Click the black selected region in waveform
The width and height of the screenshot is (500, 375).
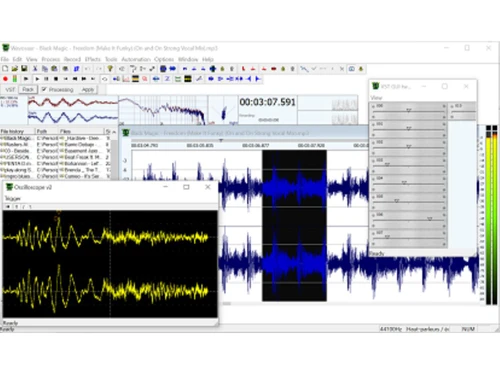click(294, 226)
